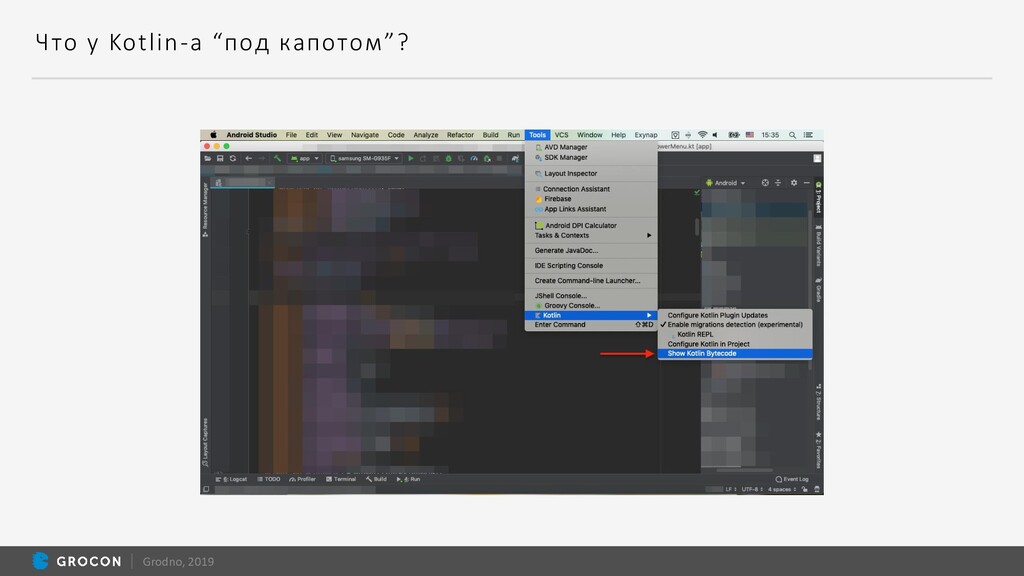The height and width of the screenshot is (576, 1024).
Task: Expand Tasks & Contexts submenu
Action: click(x=591, y=235)
